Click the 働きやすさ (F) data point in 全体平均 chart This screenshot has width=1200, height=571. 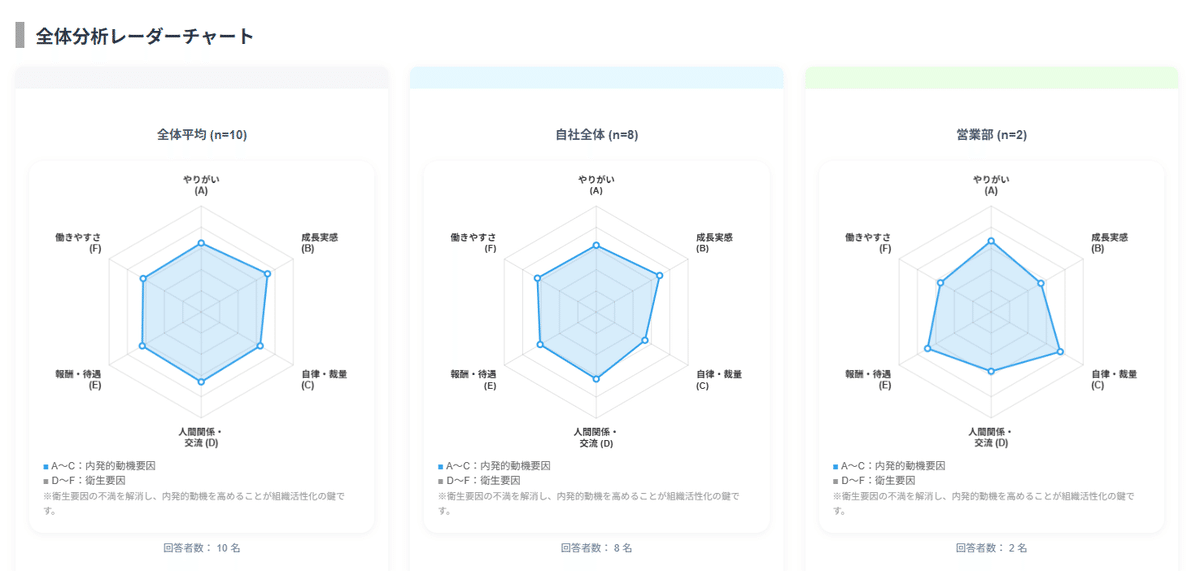(x=144, y=279)
